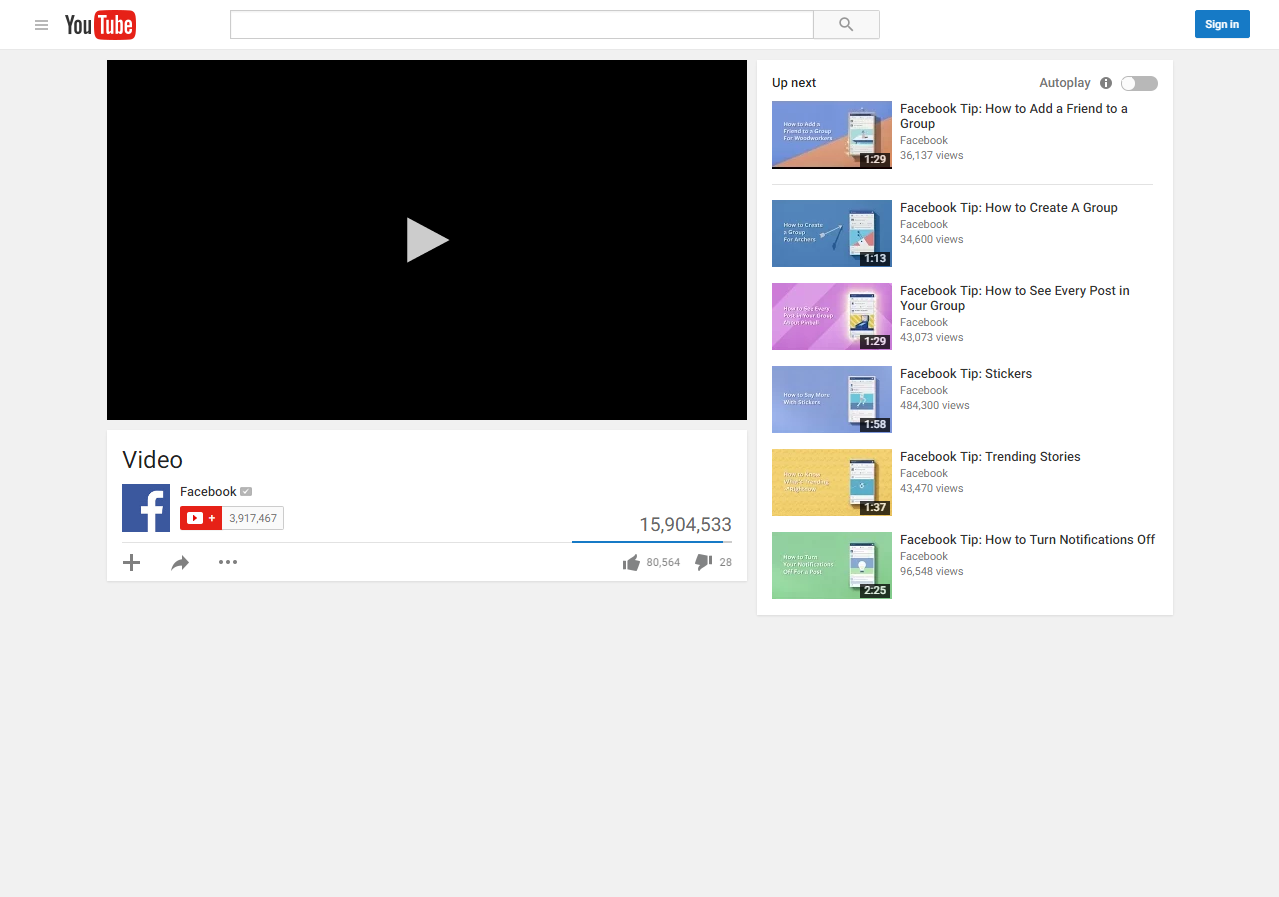Image resolution: width=1279 pixels, height=897 pixels.
Task: Subscribe using the red subscribe button
Action: click(201, 518)
